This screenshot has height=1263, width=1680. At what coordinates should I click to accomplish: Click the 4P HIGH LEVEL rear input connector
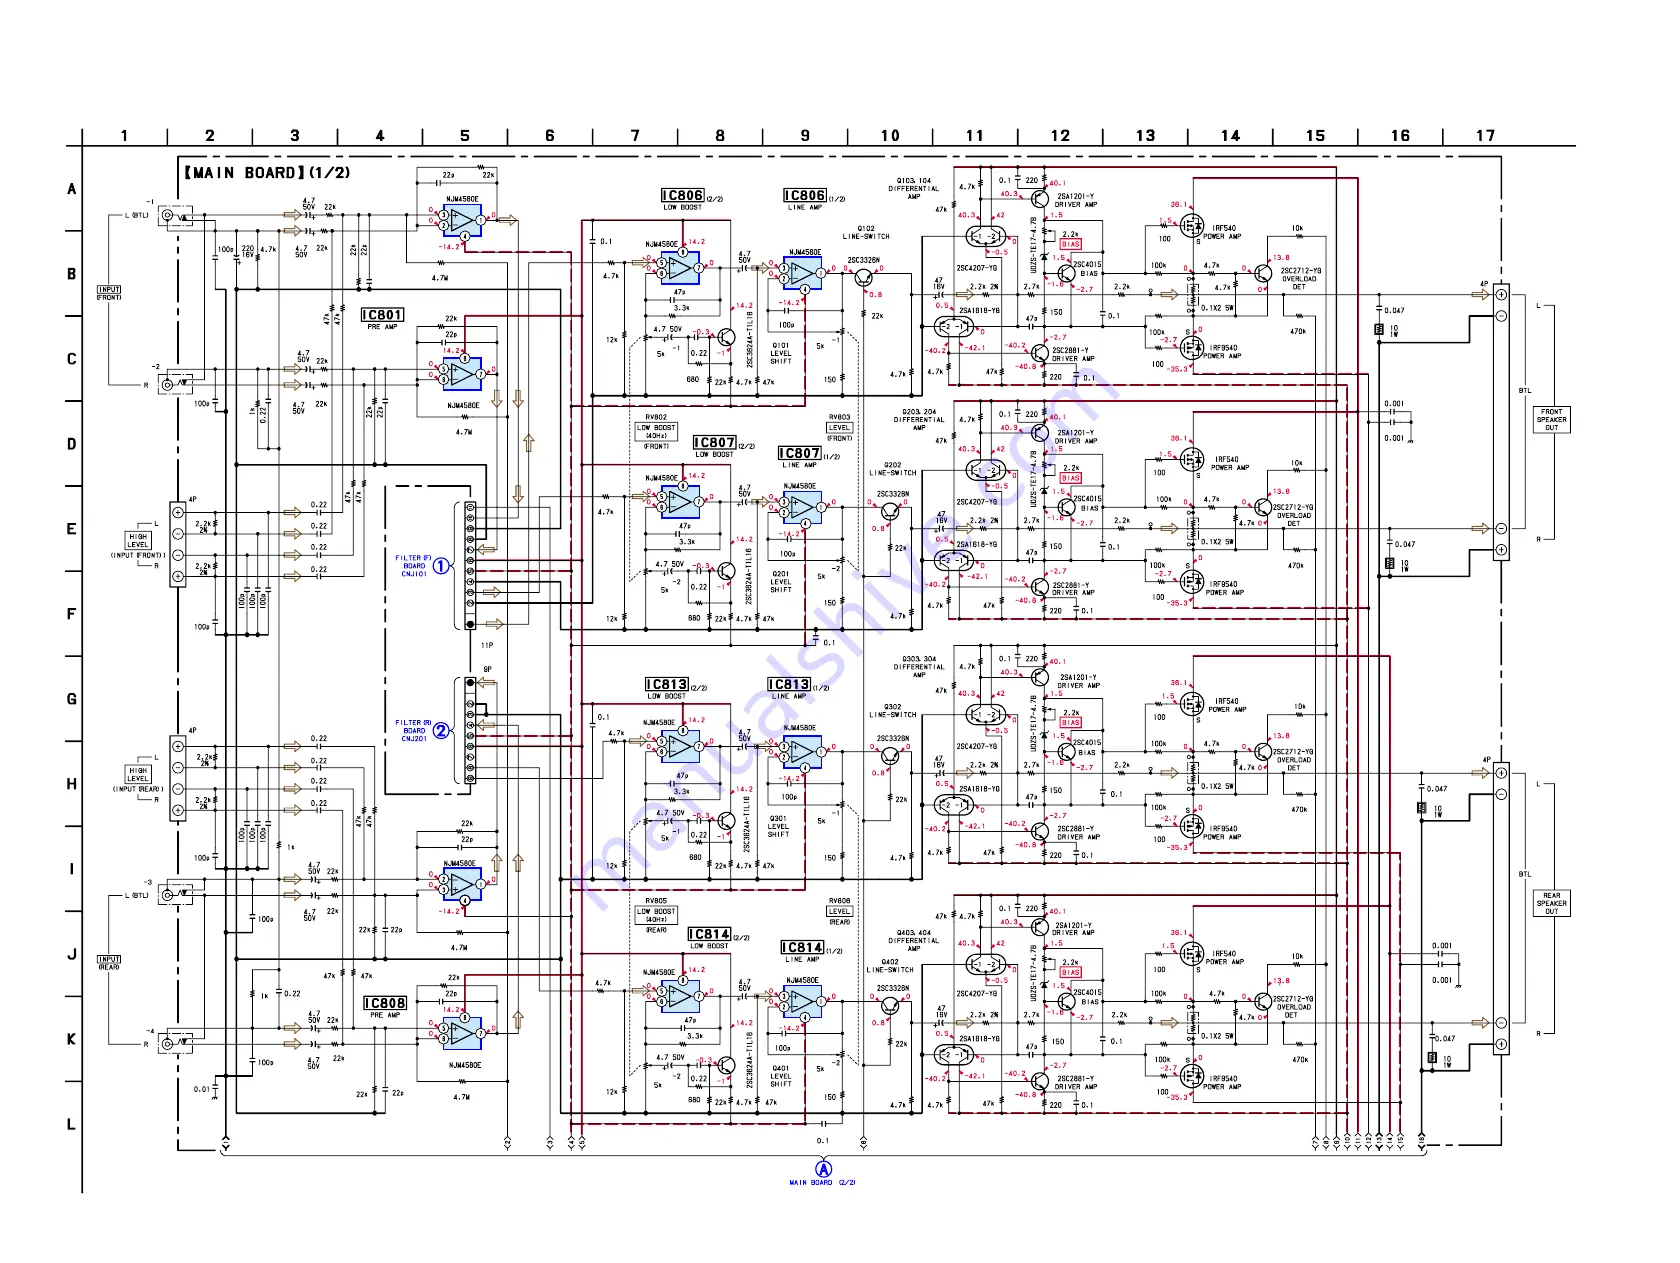click(178, 779)
